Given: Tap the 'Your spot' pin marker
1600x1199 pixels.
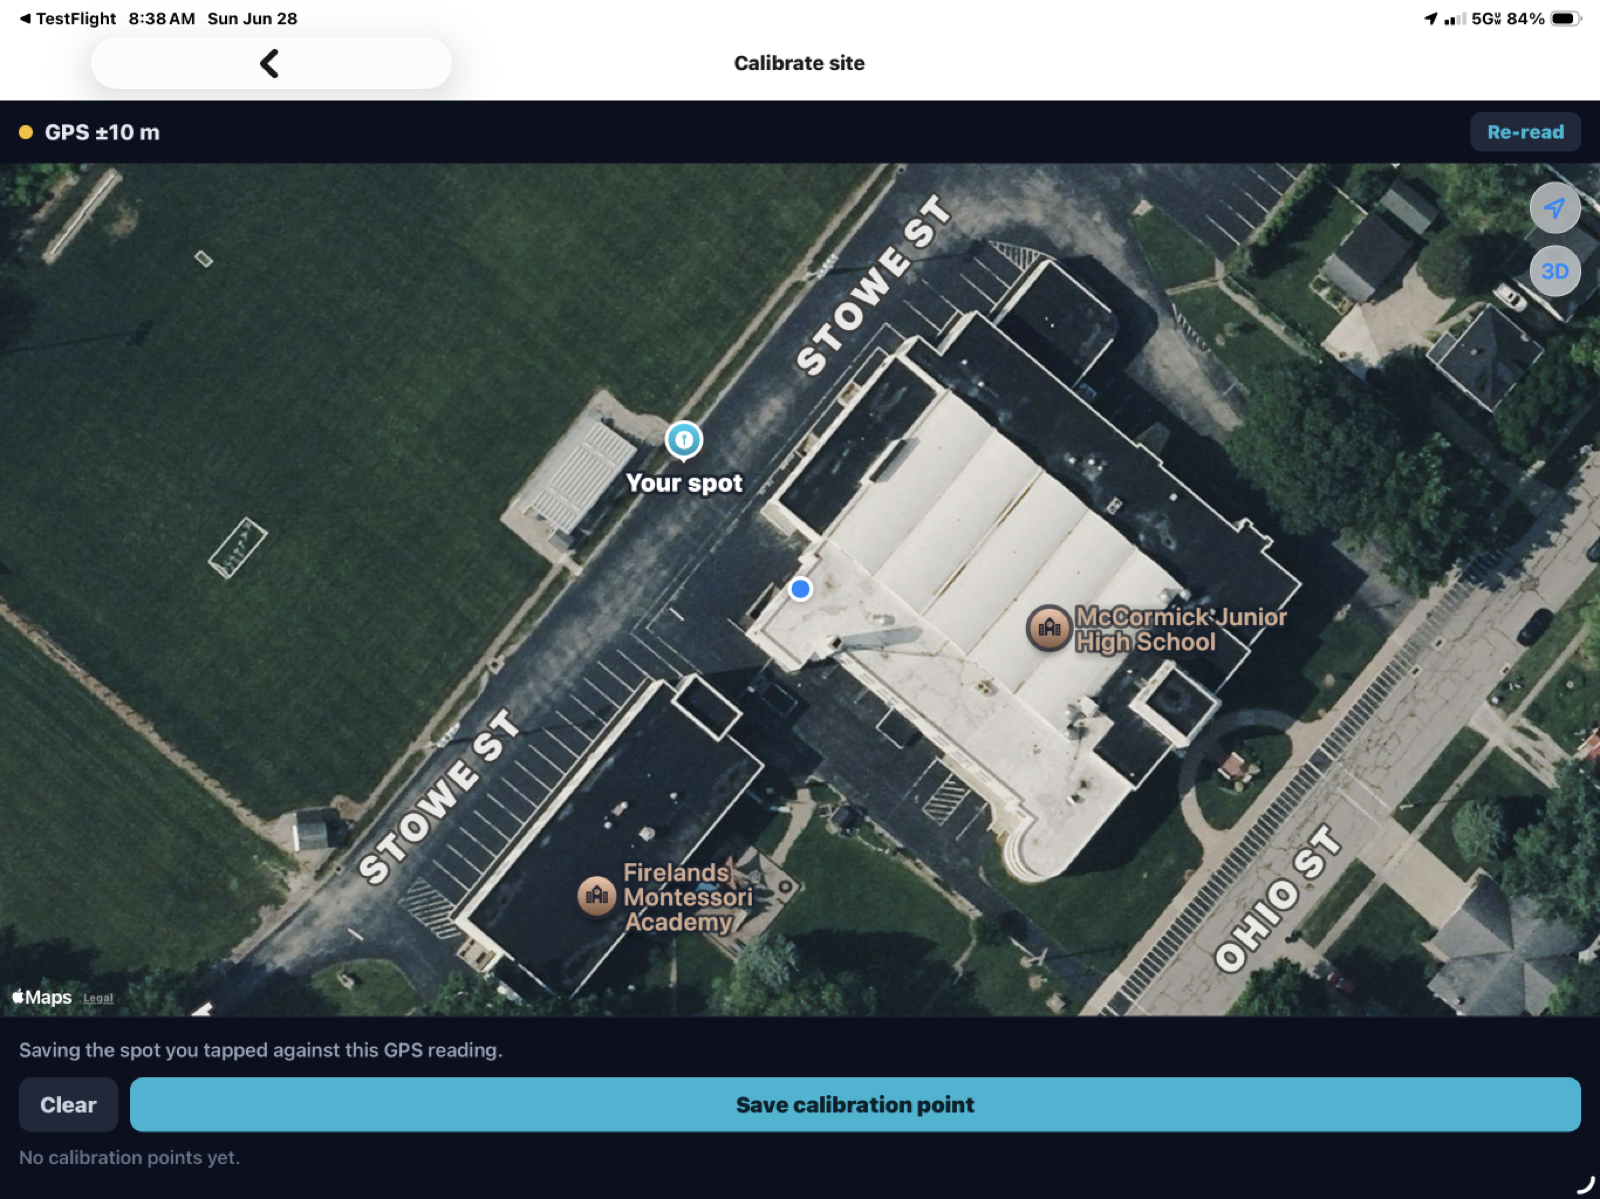Looking at the screenshot, I should point(684,440).
